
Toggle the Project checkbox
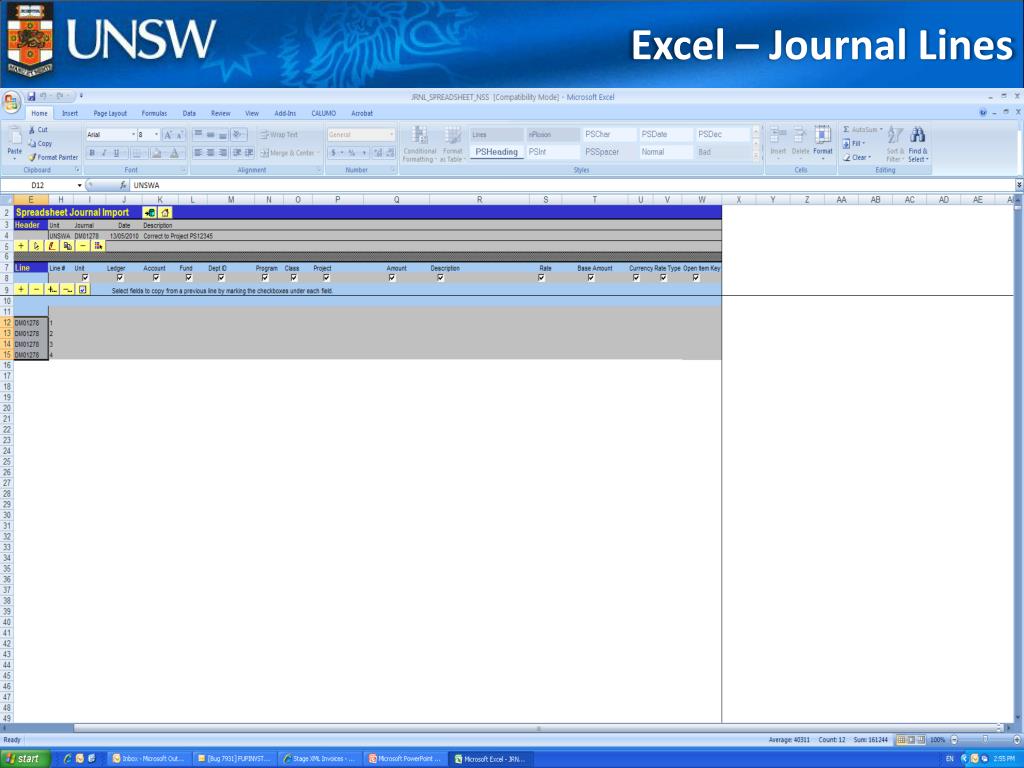326,278
